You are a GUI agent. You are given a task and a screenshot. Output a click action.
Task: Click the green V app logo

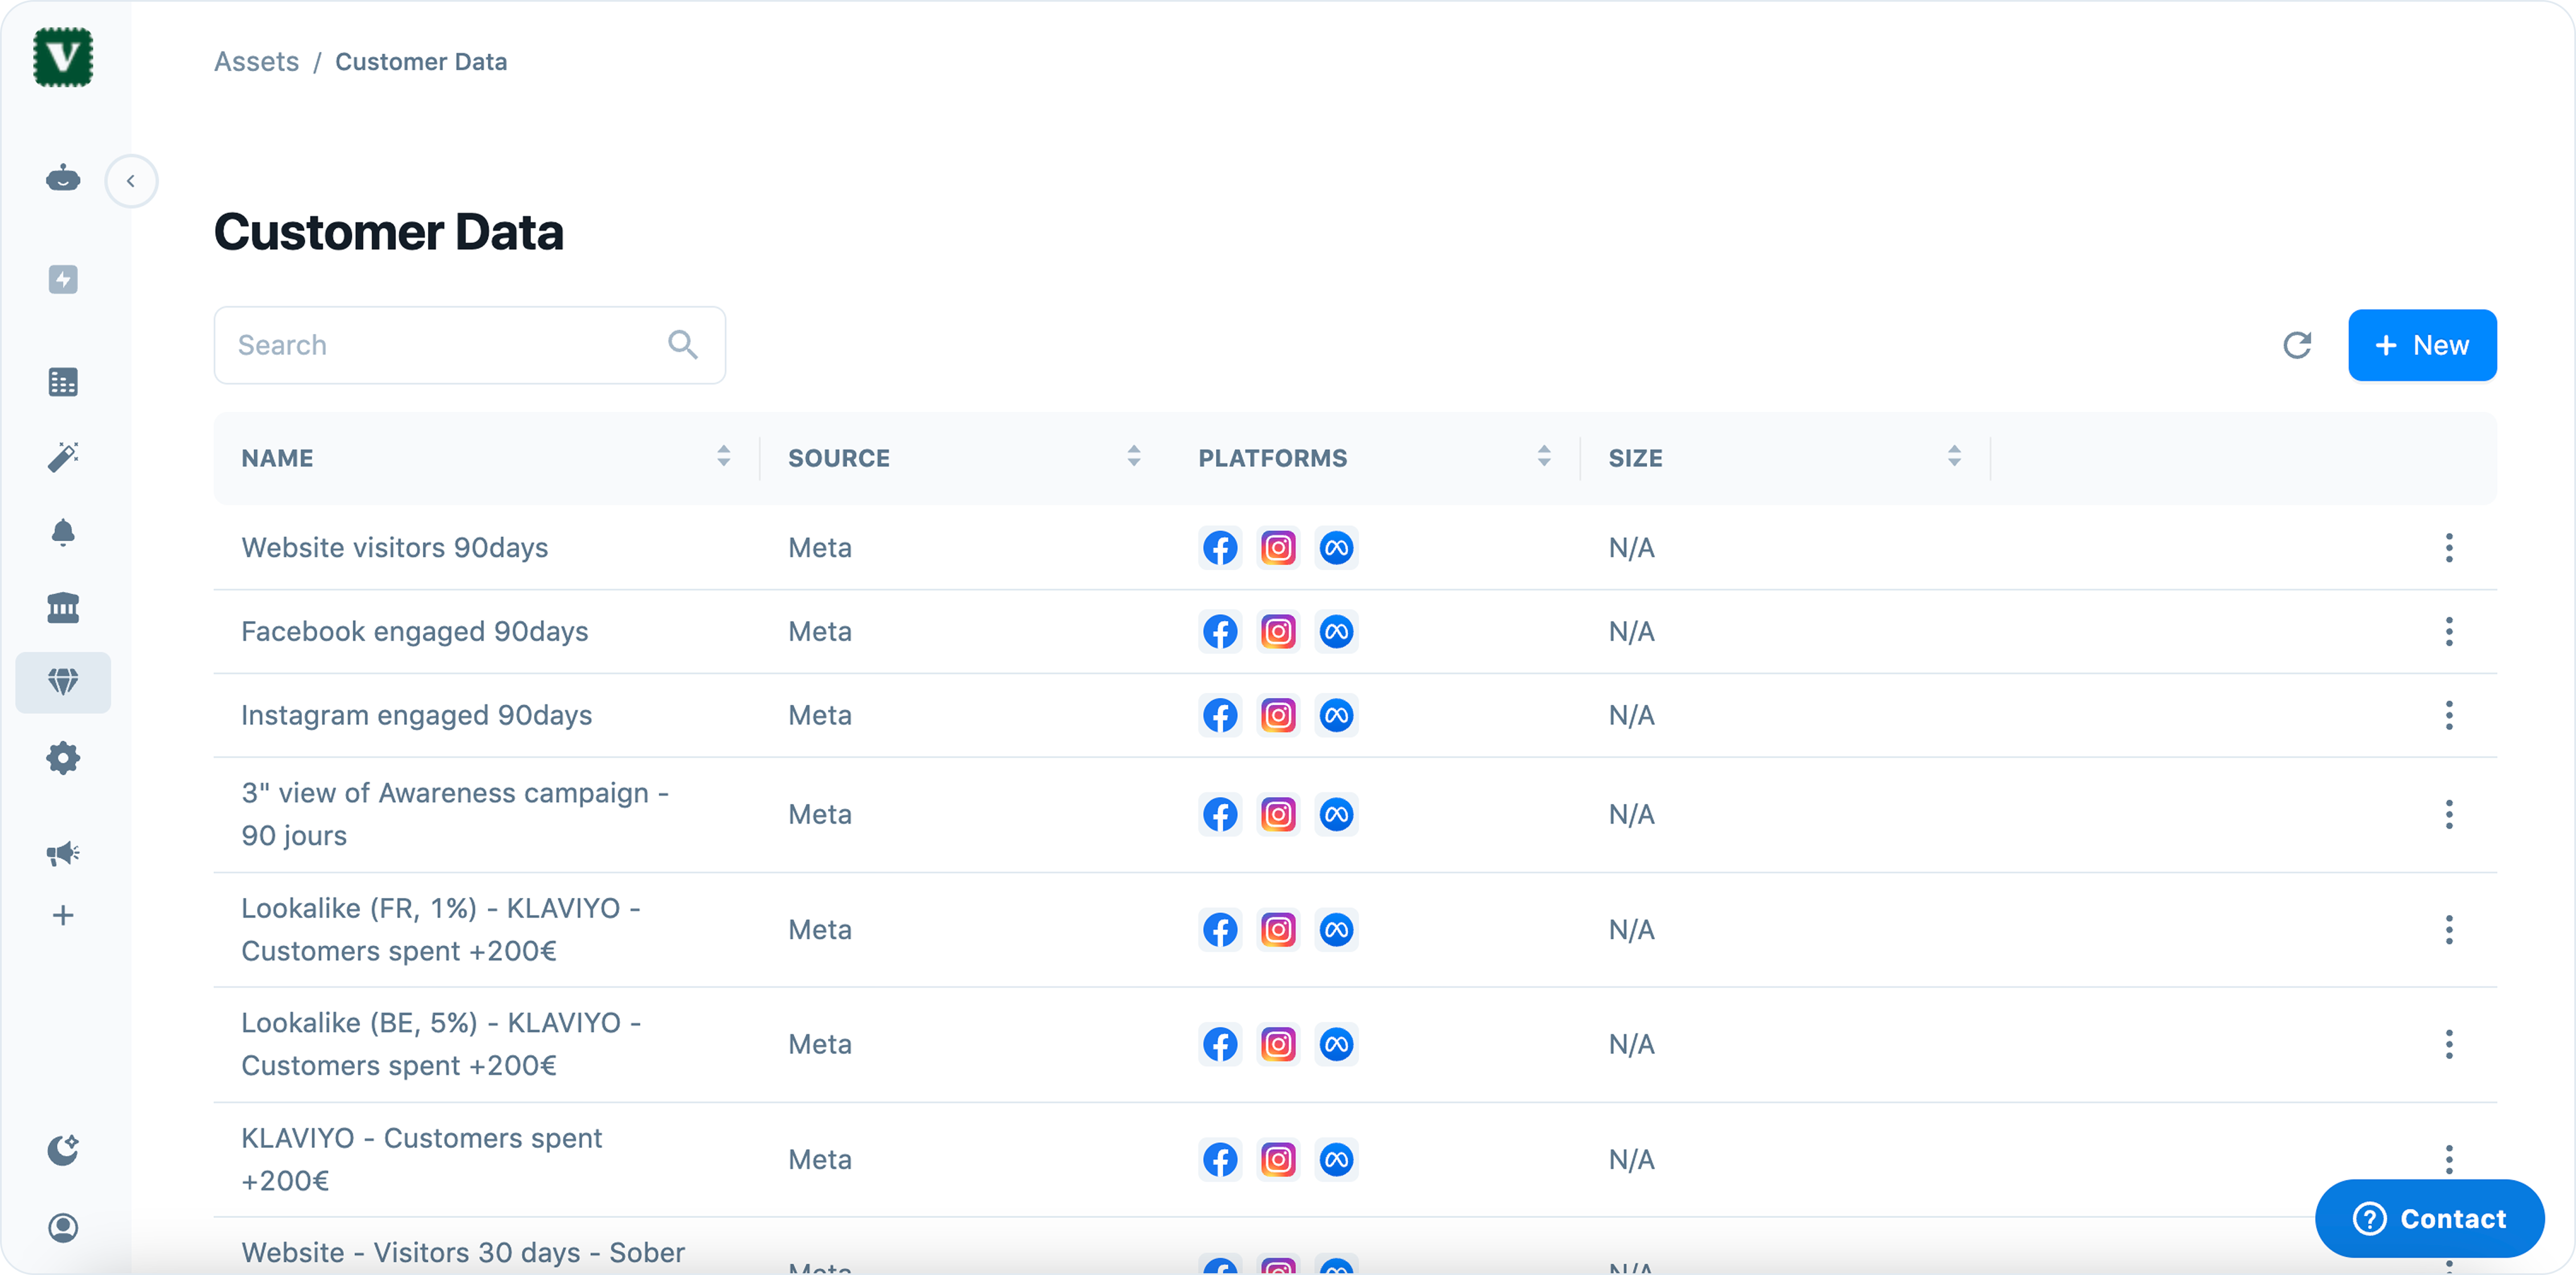click(x=63, y=58)
